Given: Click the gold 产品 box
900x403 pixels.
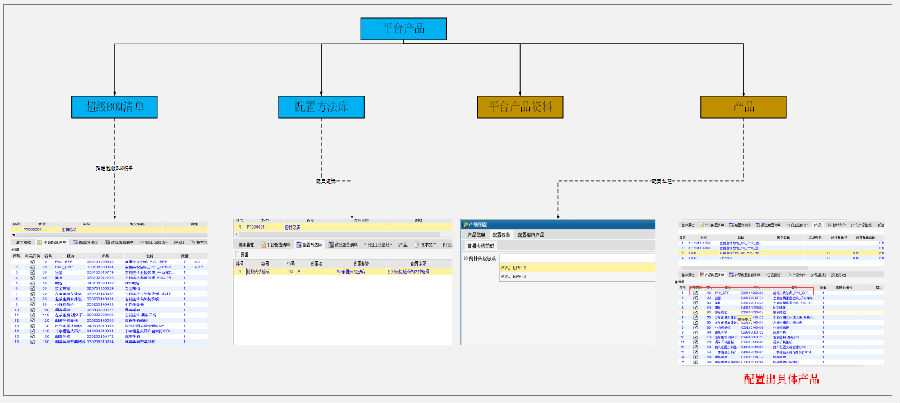Looking at the screenshot, I should click(x=744, y=107).
